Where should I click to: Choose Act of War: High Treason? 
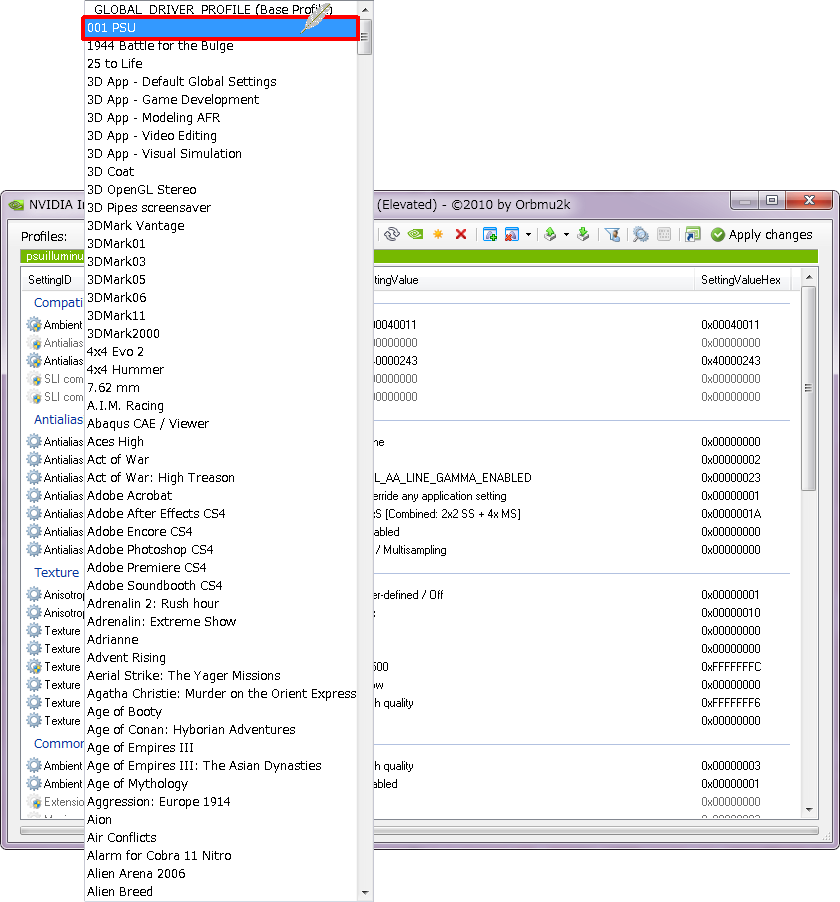221,477
